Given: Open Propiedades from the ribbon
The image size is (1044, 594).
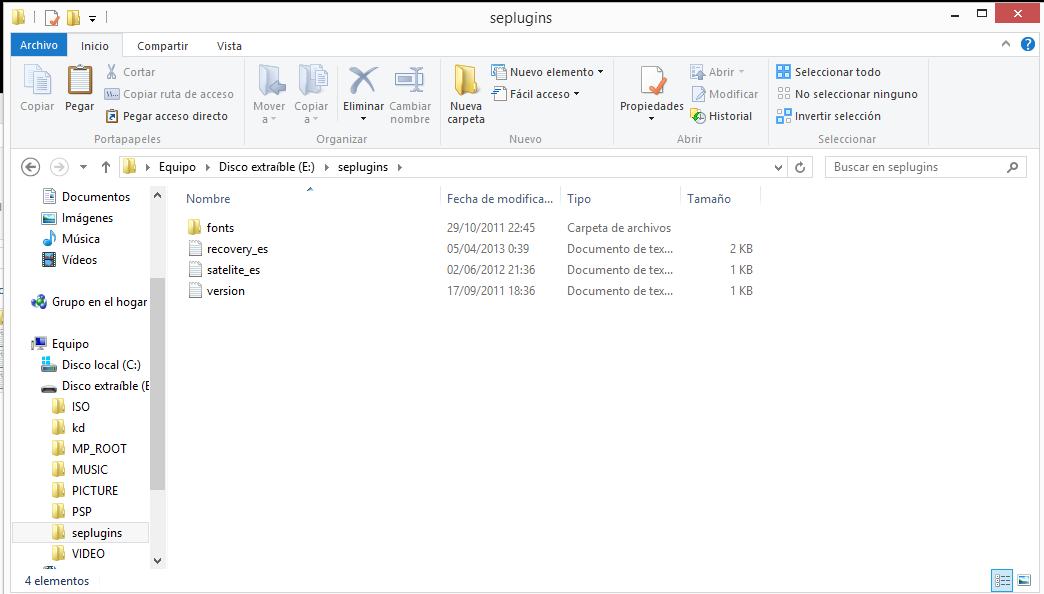Looking at the screenshot, I should (x=652, y=82).
